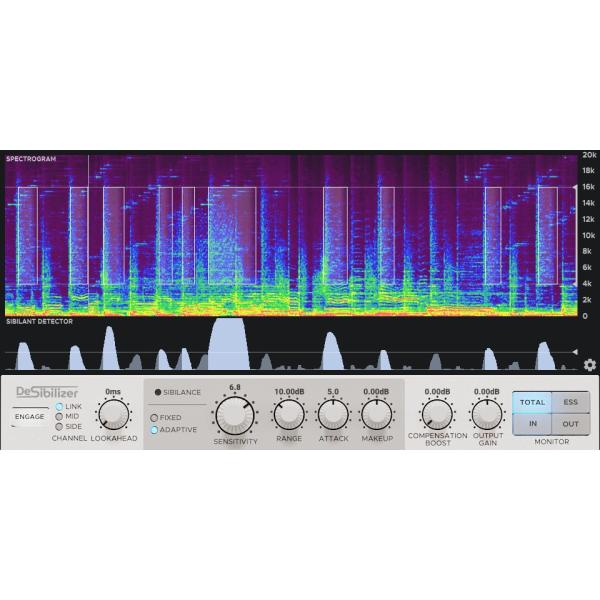Click the DeSibilizer logo
This screenshot has width=600, height=600.
coord(47,392)
